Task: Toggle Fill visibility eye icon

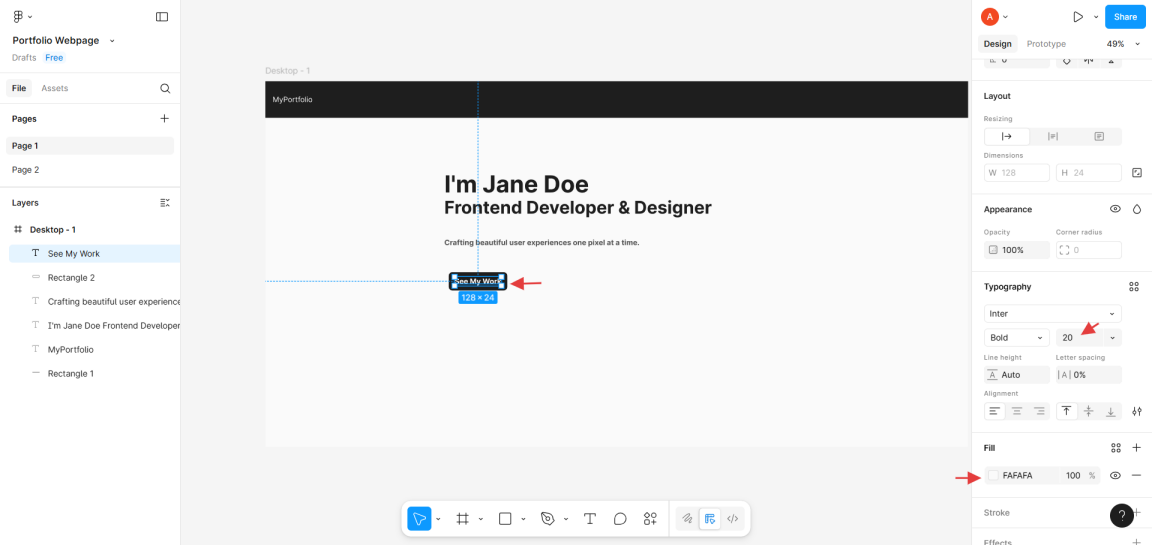Action: pos(1115,476)
